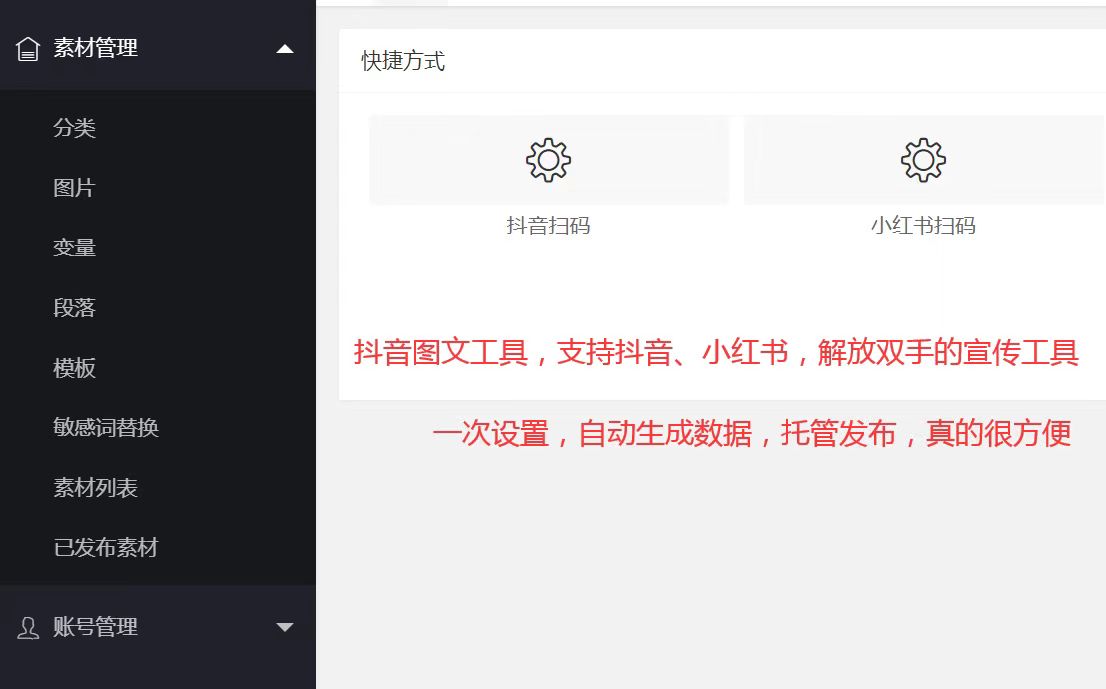Expand 账号管理 using the down arrow

285,627
